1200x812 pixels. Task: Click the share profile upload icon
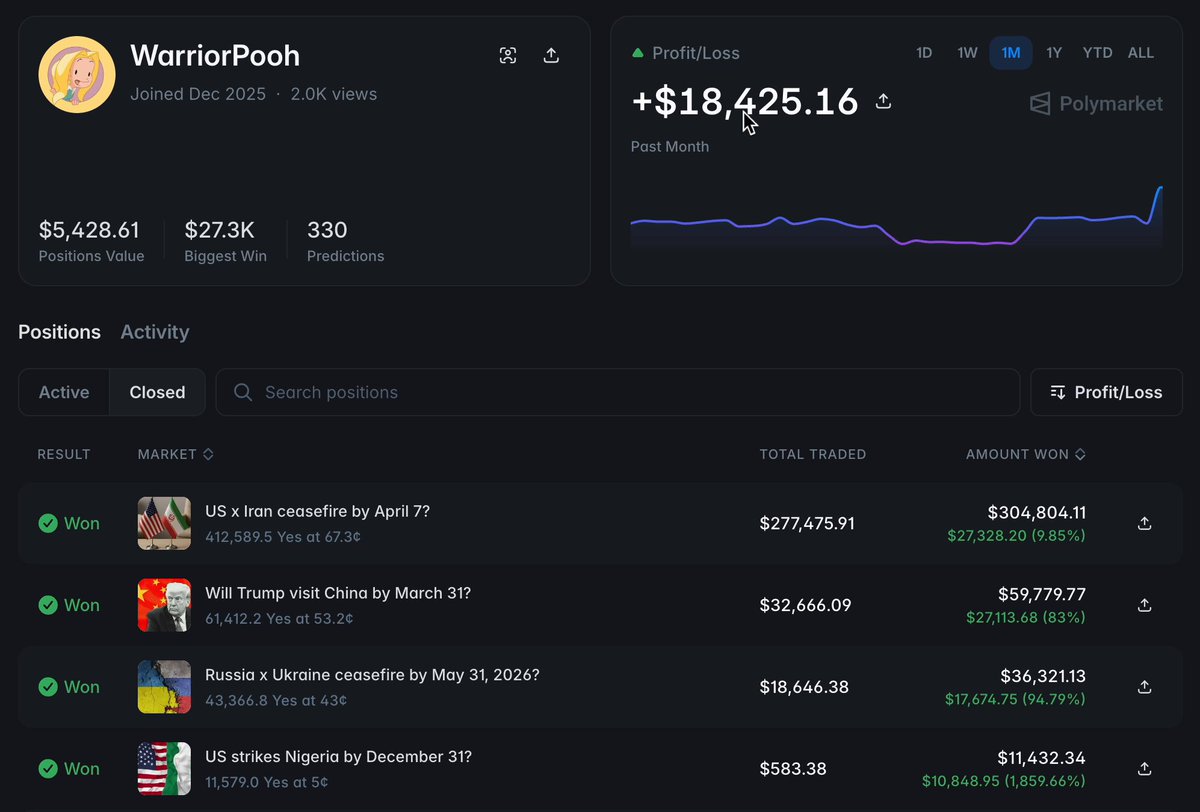(551, 55)
